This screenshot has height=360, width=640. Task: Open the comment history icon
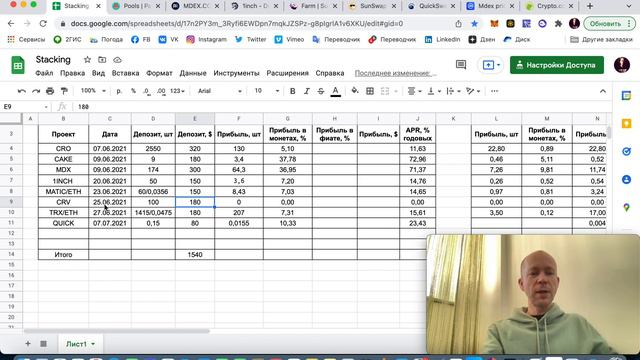coord(461,65)
